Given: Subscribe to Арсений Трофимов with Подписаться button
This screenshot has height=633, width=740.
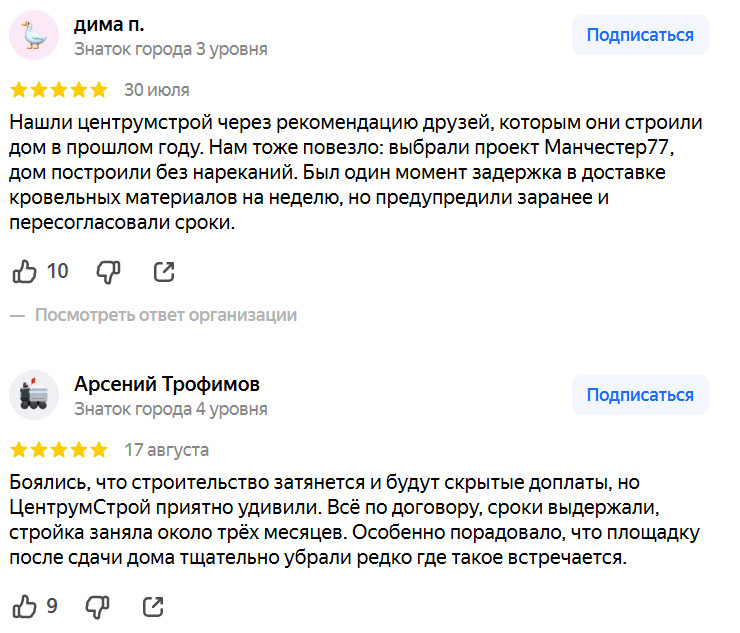Looking at the screenshot, I should tap(640, 395).
